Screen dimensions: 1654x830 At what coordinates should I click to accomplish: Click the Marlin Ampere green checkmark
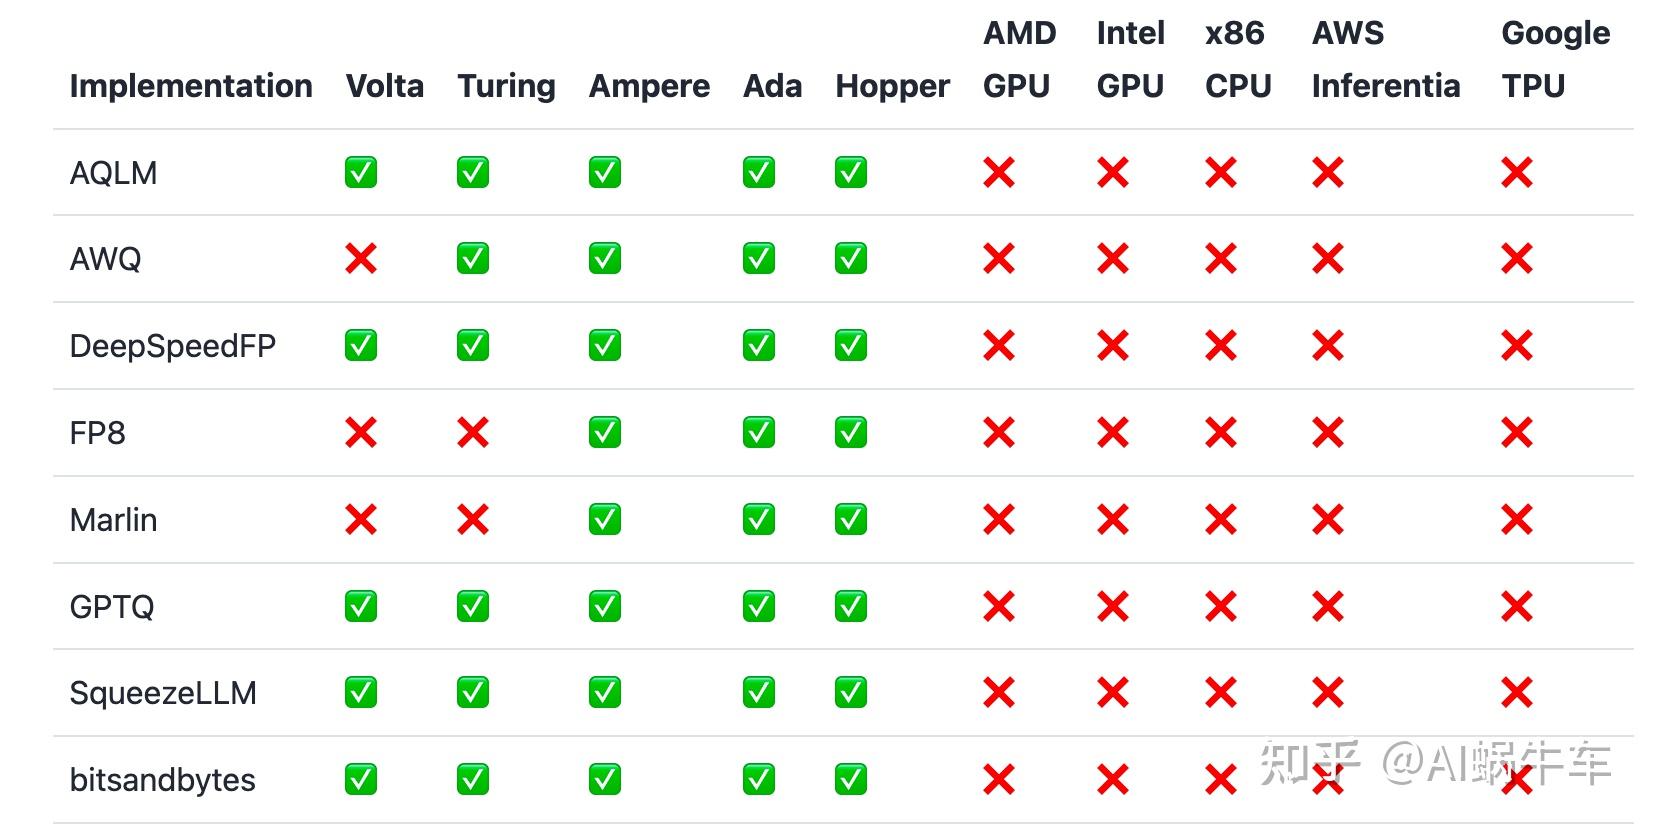click(605, 520)
